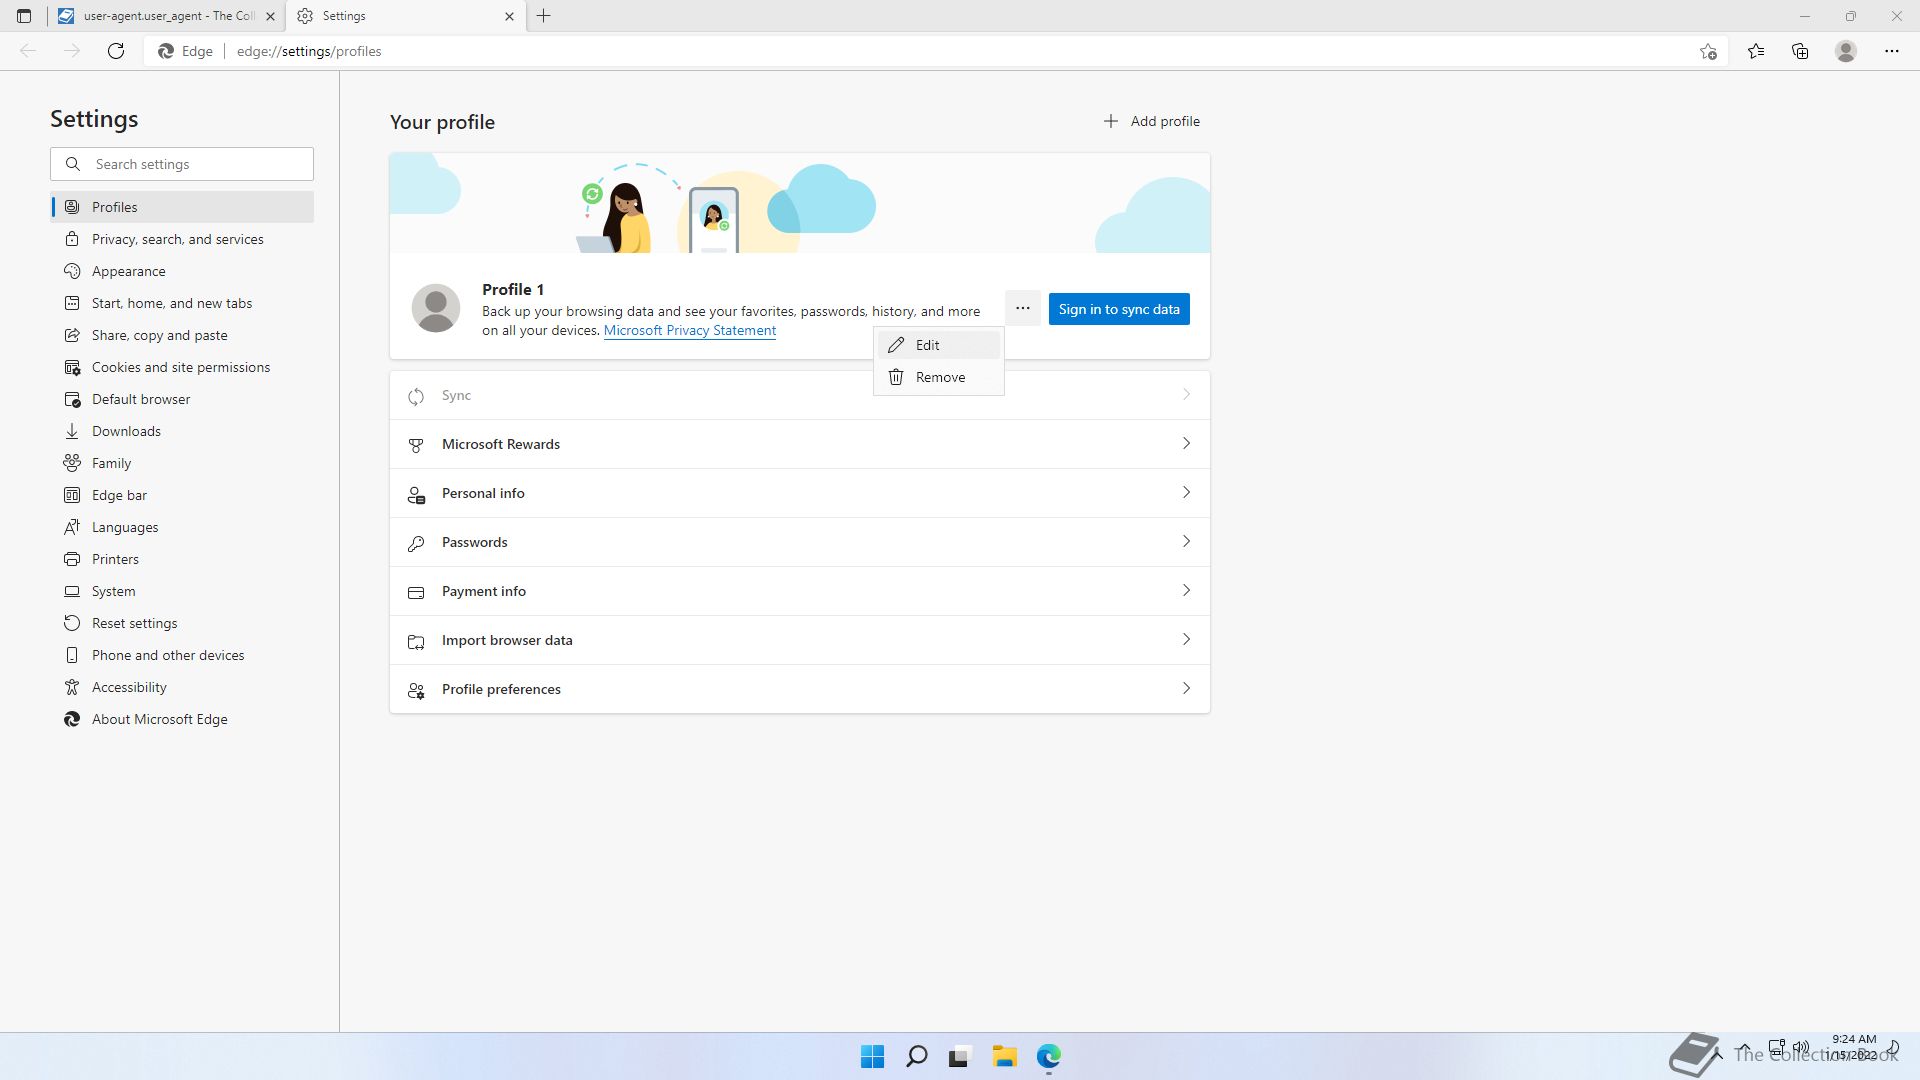This screenshot has height=1080, width=1920.
Task: Click Profile 1 avatar picture
Action: [x=436, y=308]
